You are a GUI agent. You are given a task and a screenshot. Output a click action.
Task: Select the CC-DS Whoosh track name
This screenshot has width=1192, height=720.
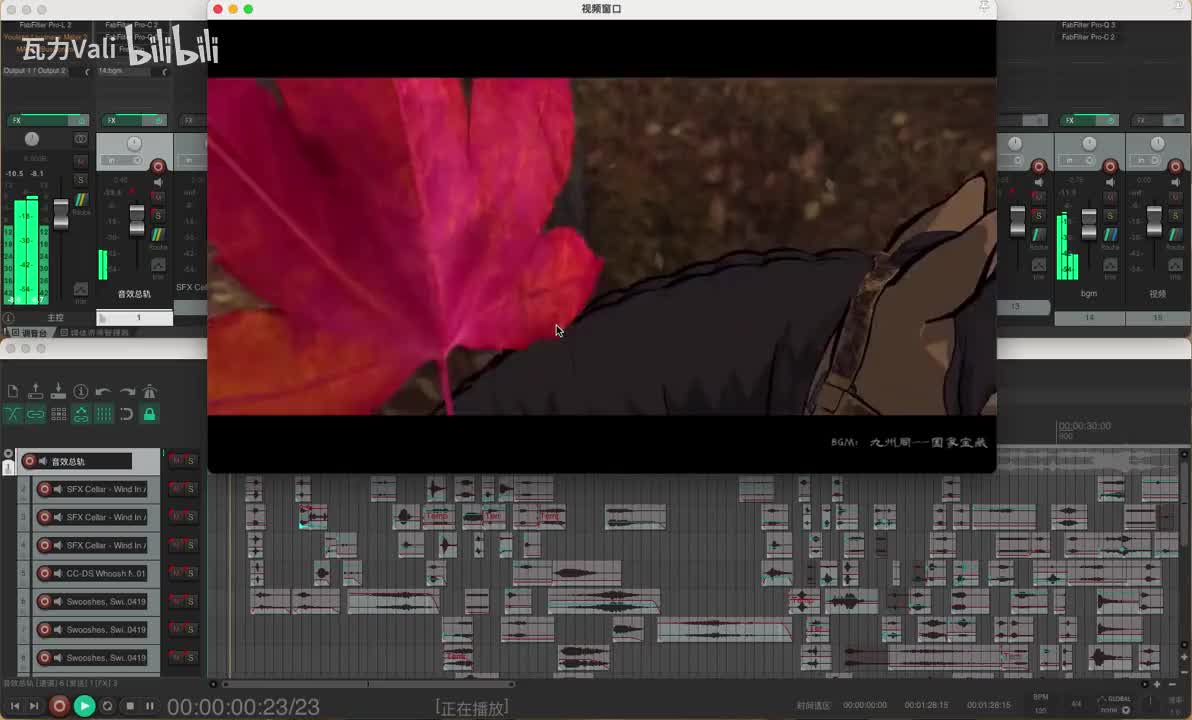(x=106, y=573)
